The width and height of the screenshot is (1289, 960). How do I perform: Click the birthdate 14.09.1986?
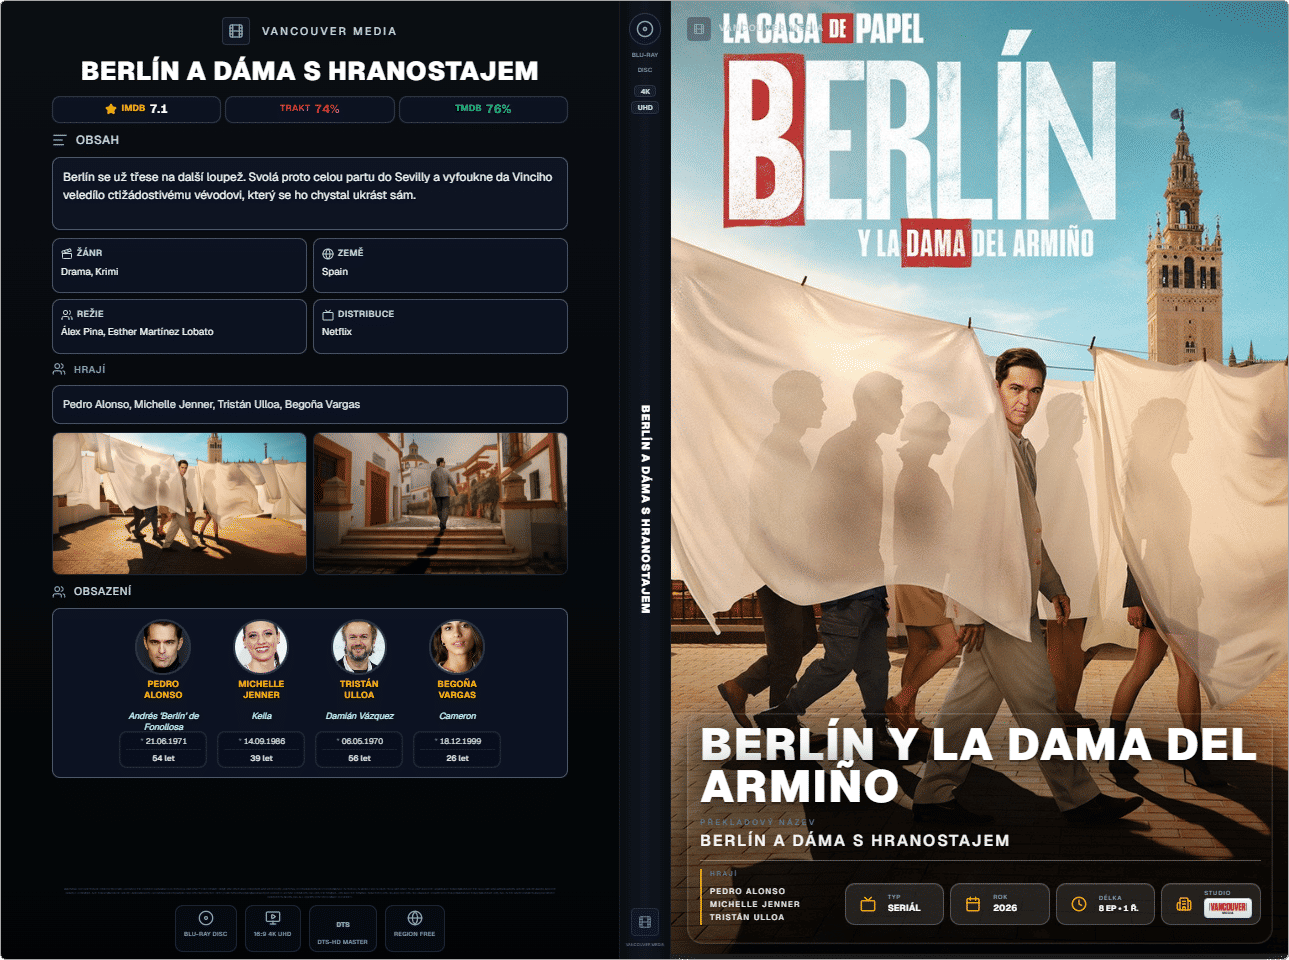tap(263, 741)
